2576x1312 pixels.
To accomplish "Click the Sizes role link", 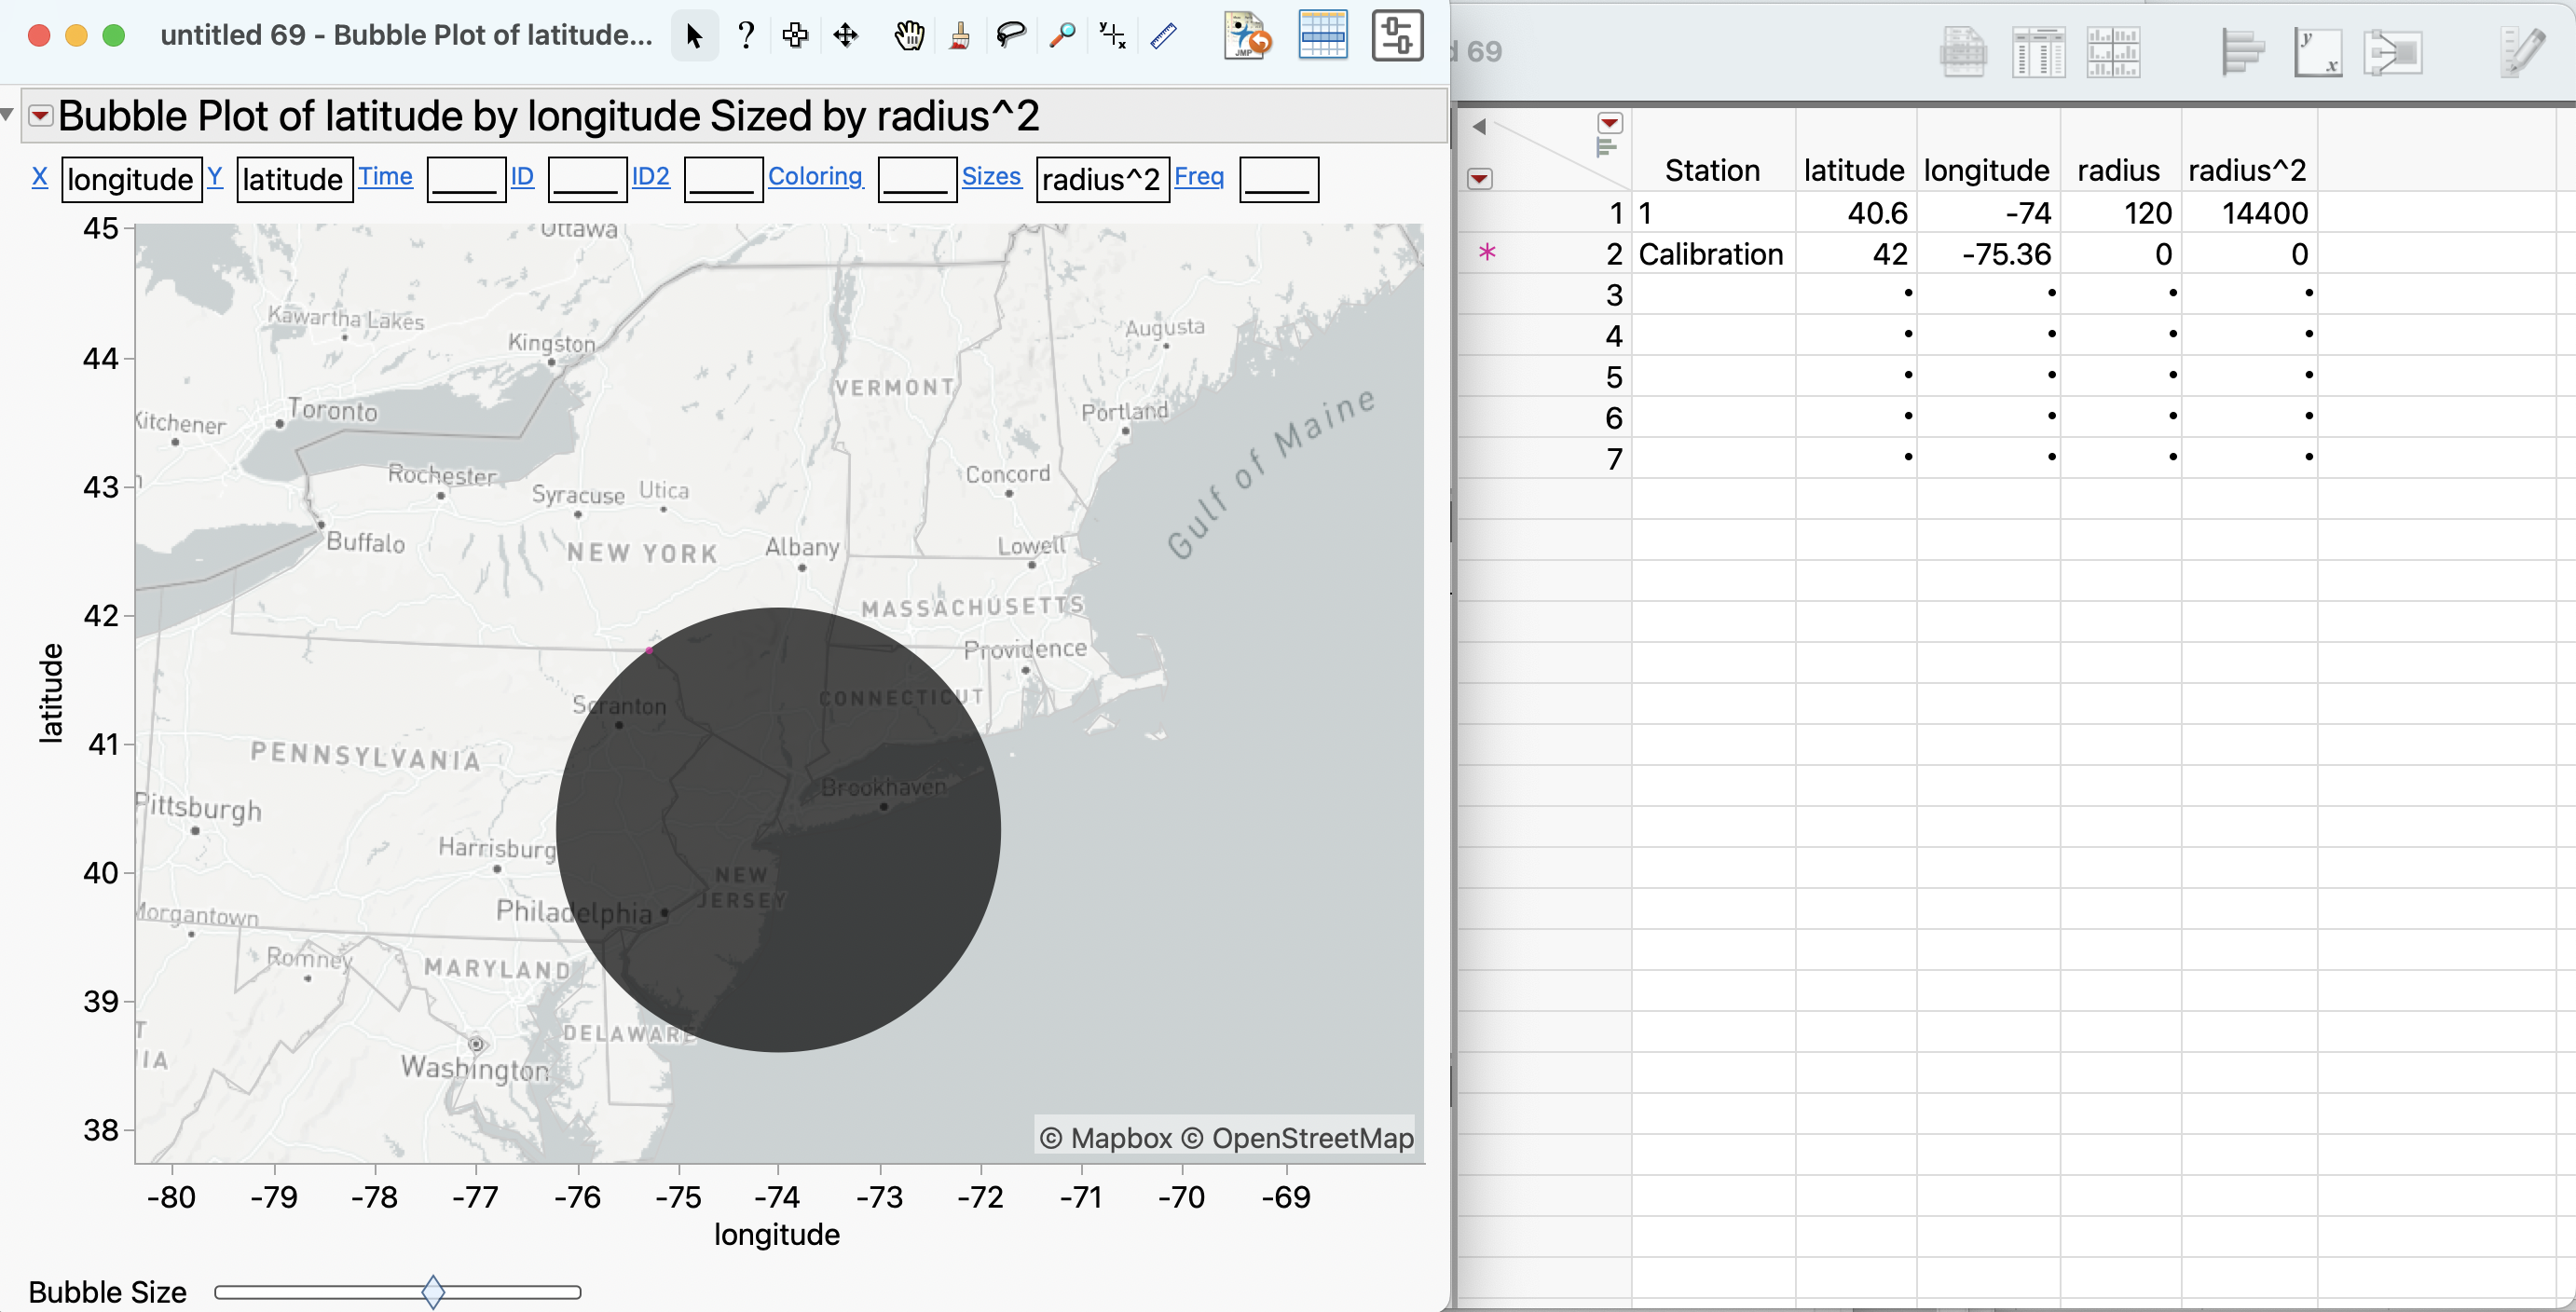I will pos(991,176).
